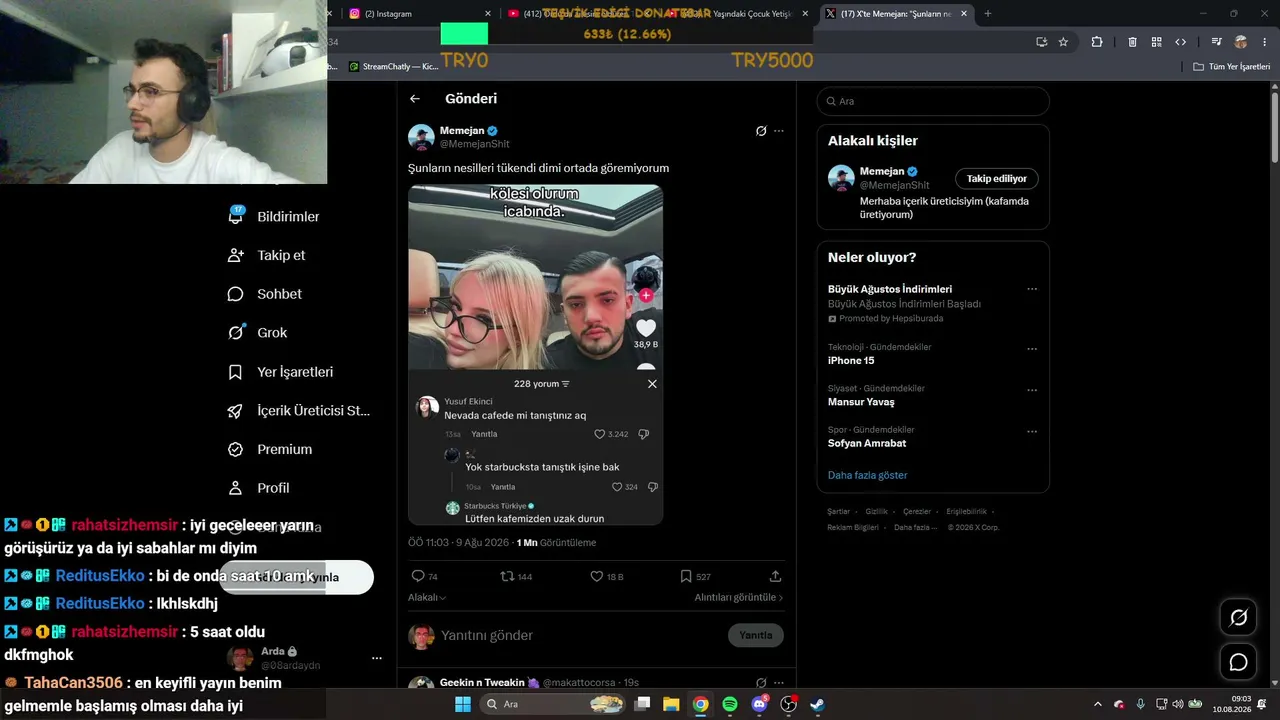Open the Sofyan Amrabat trending topic
The width and height of the screenshot is (1280, 720).
[x=867, y=443]
